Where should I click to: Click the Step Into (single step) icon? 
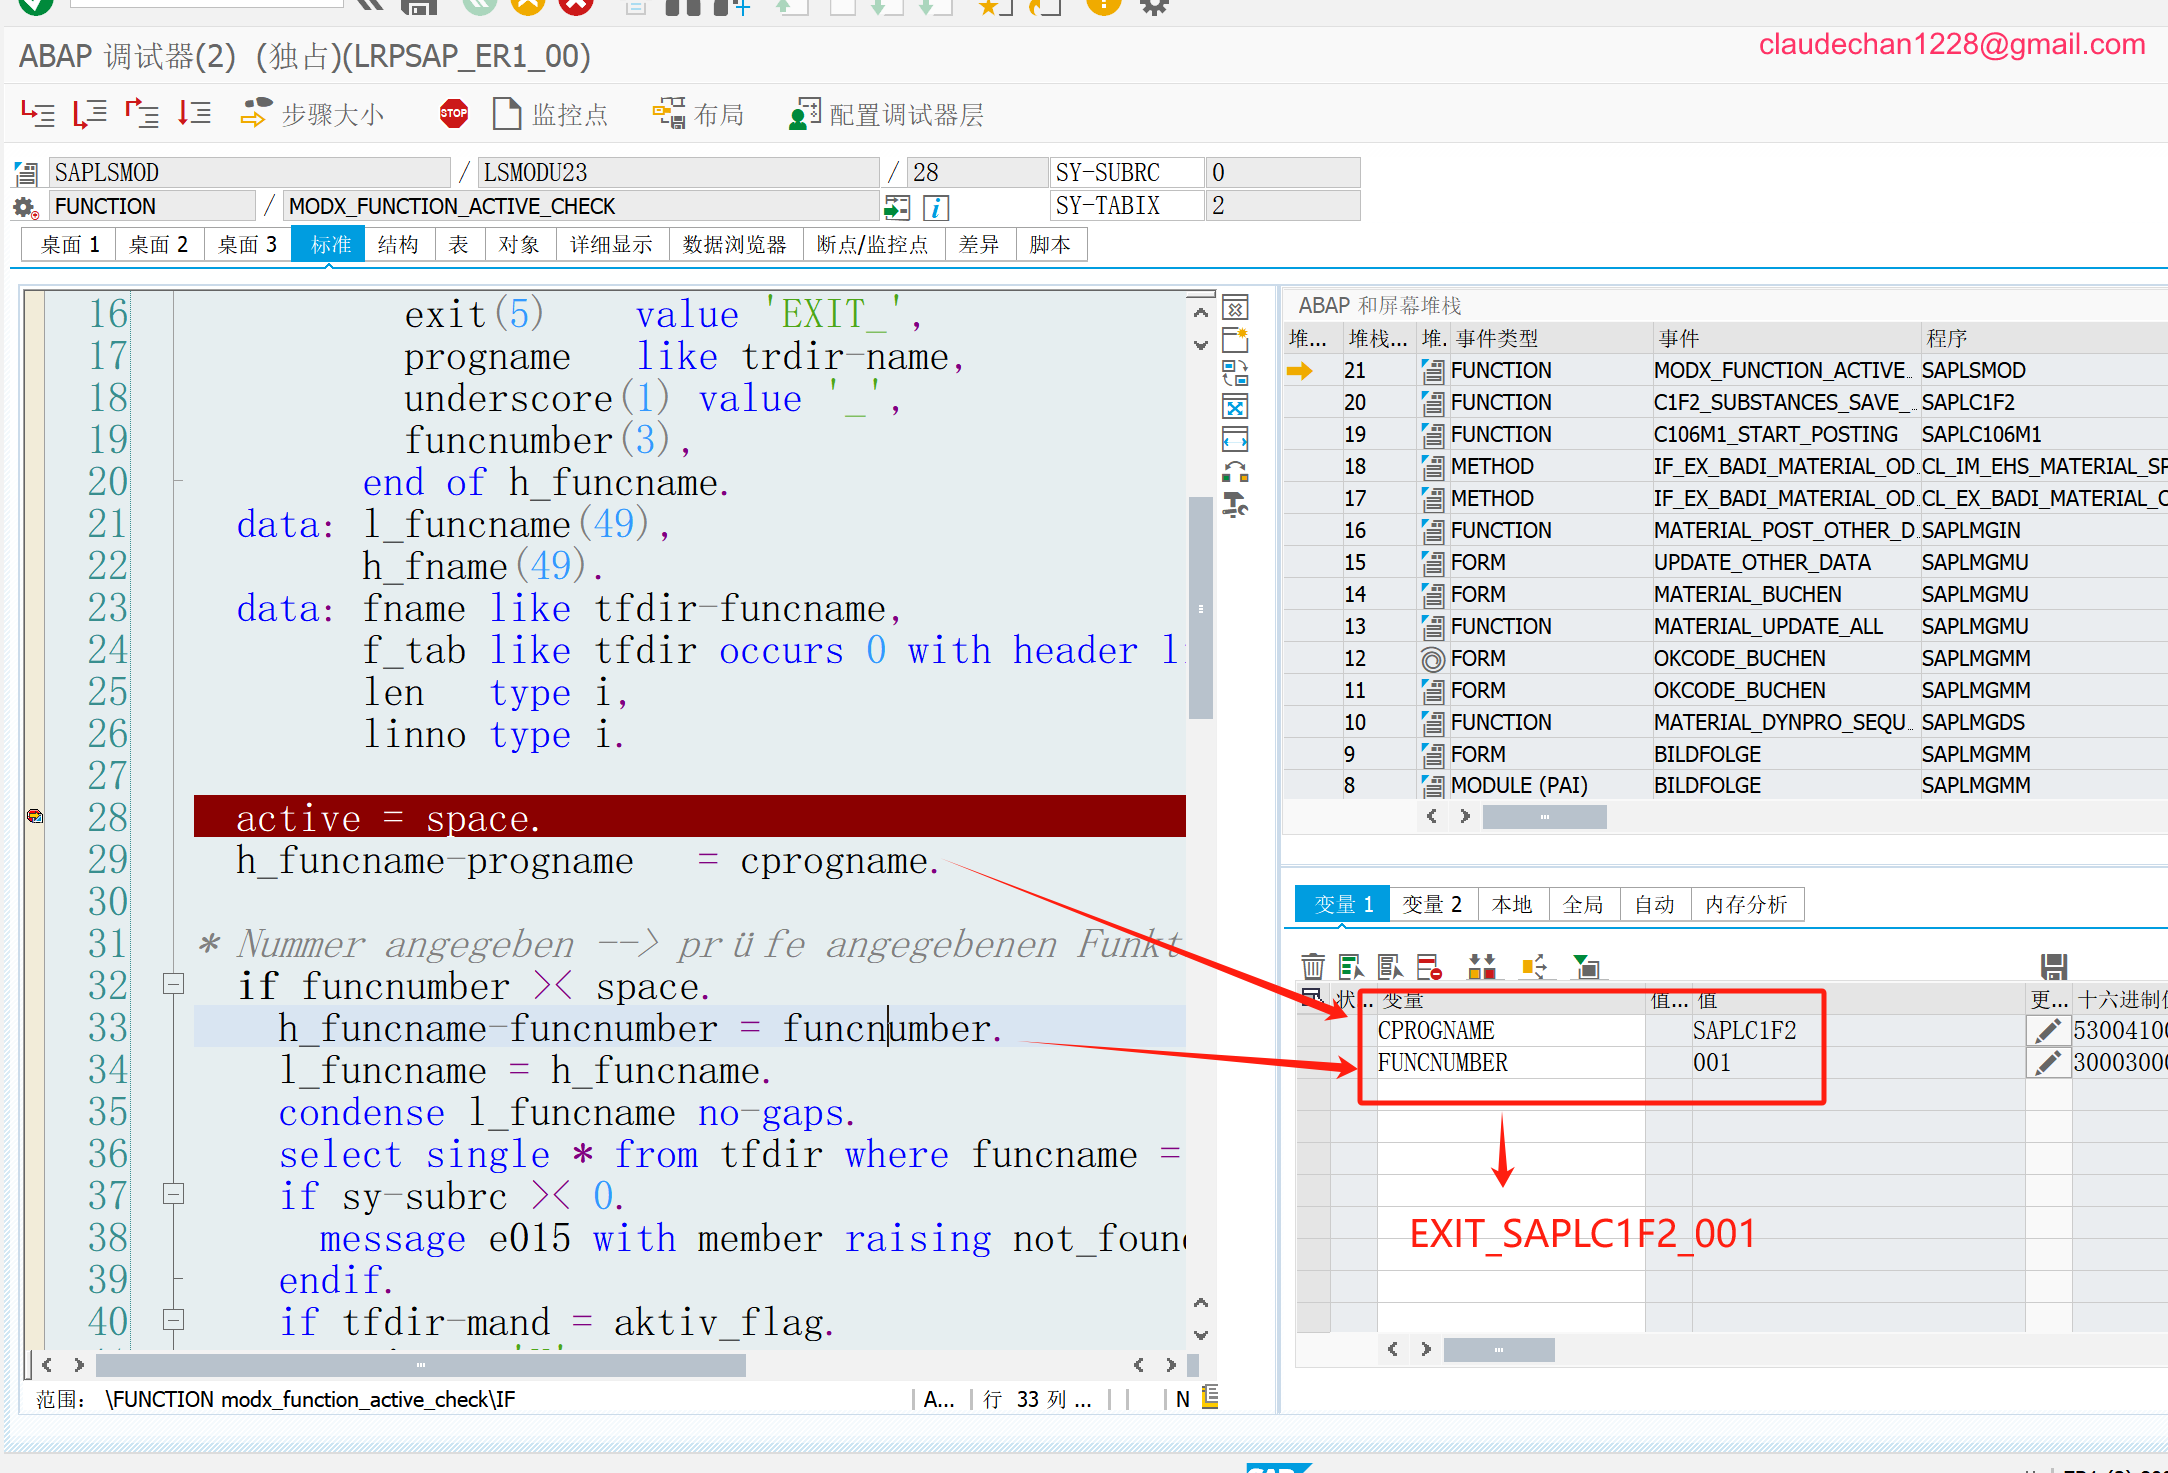38,114
